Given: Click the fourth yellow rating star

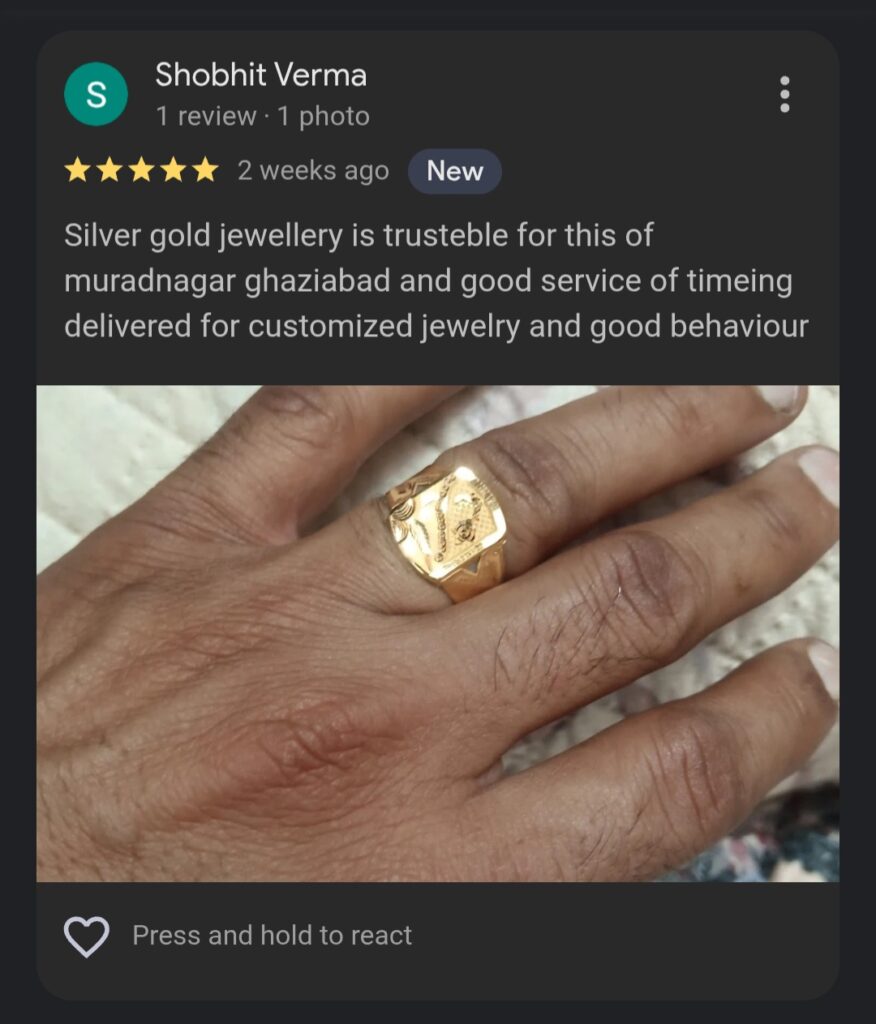Looking at the screenshot, I should (174, 170).
